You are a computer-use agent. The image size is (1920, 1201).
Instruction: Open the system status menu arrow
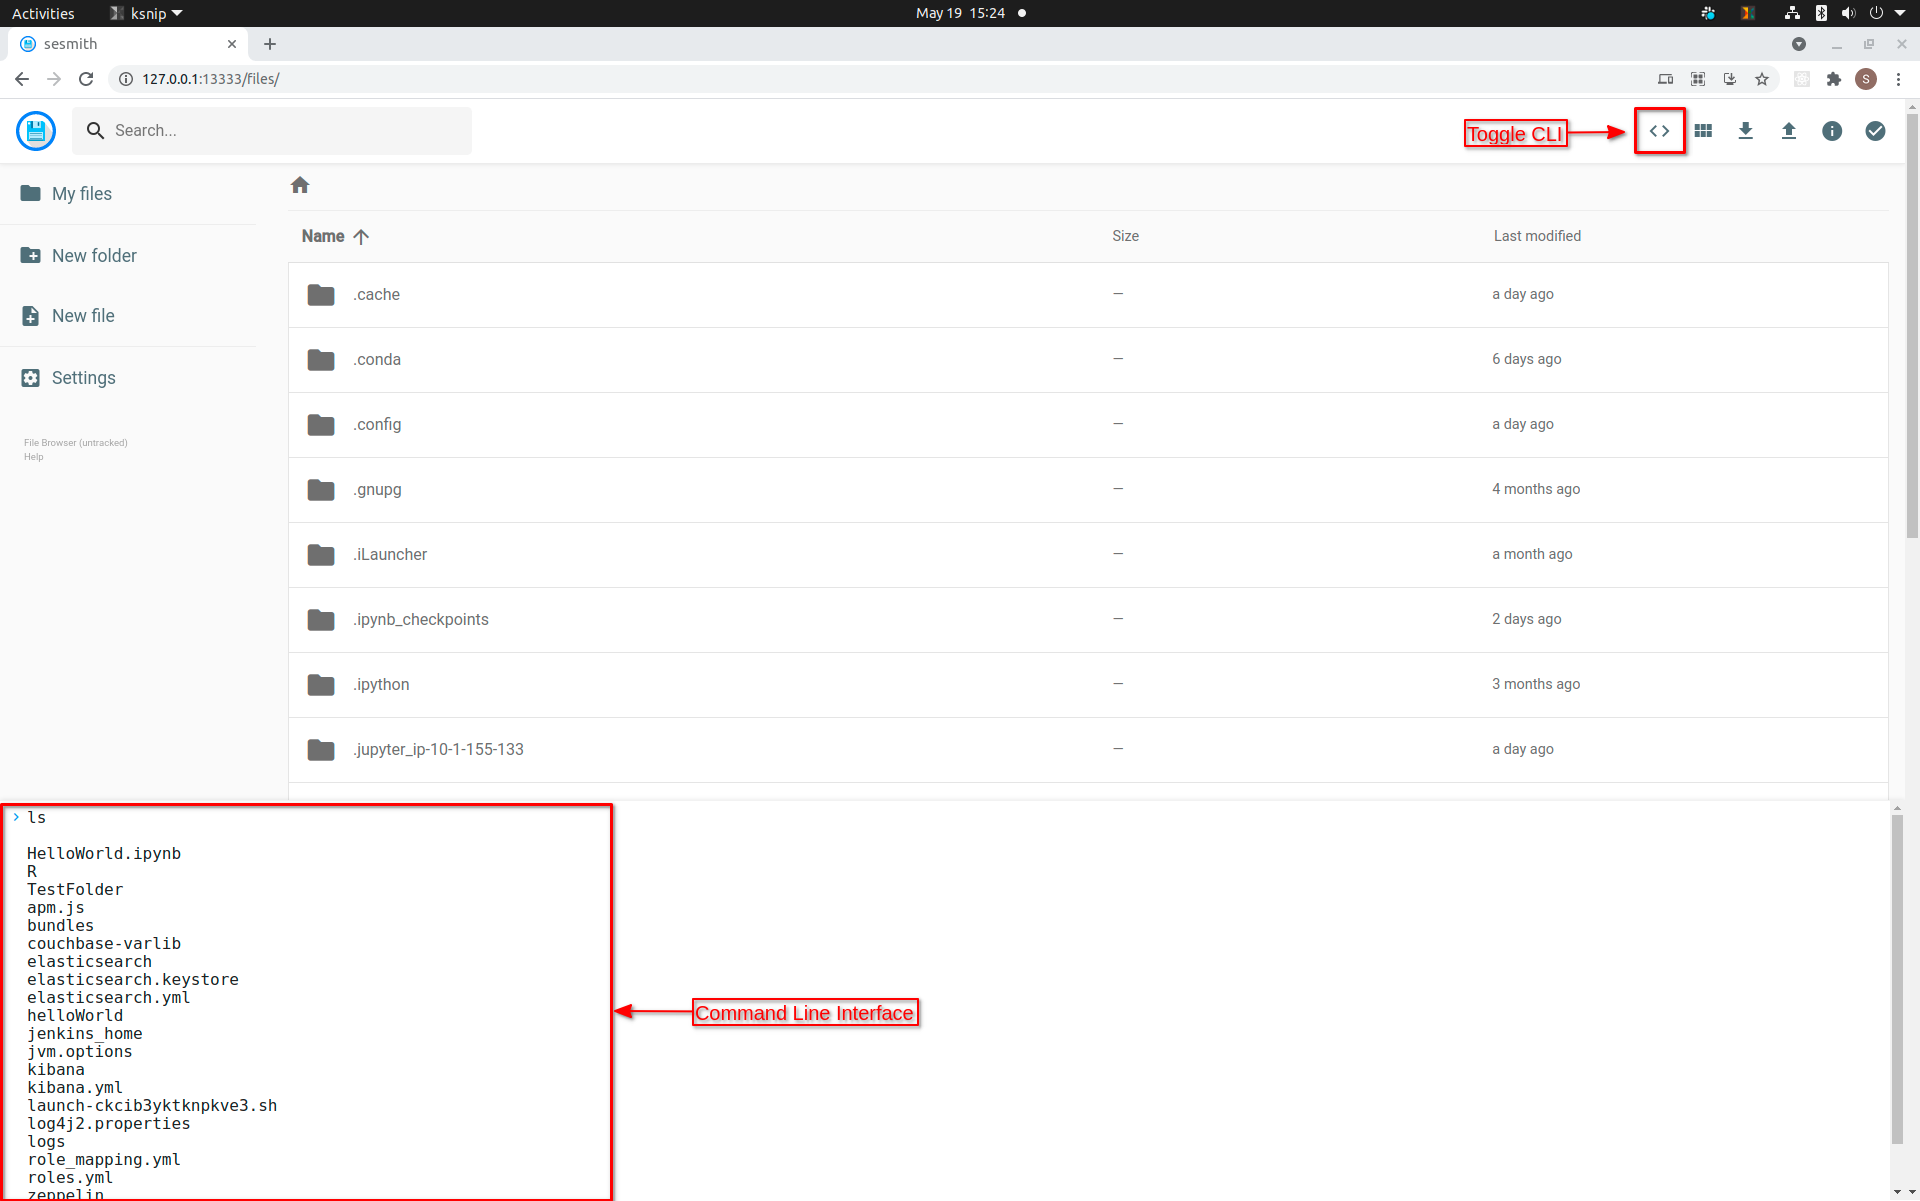(x=1900, y=13)
